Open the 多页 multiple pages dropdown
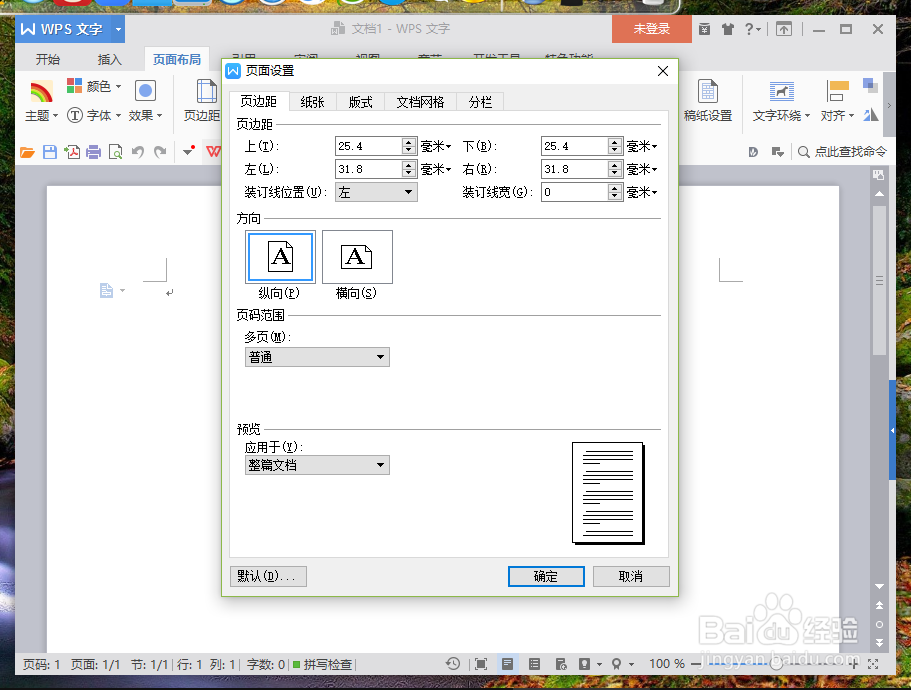The height and width of the screenshot is (690, 911). click(317, 357)
